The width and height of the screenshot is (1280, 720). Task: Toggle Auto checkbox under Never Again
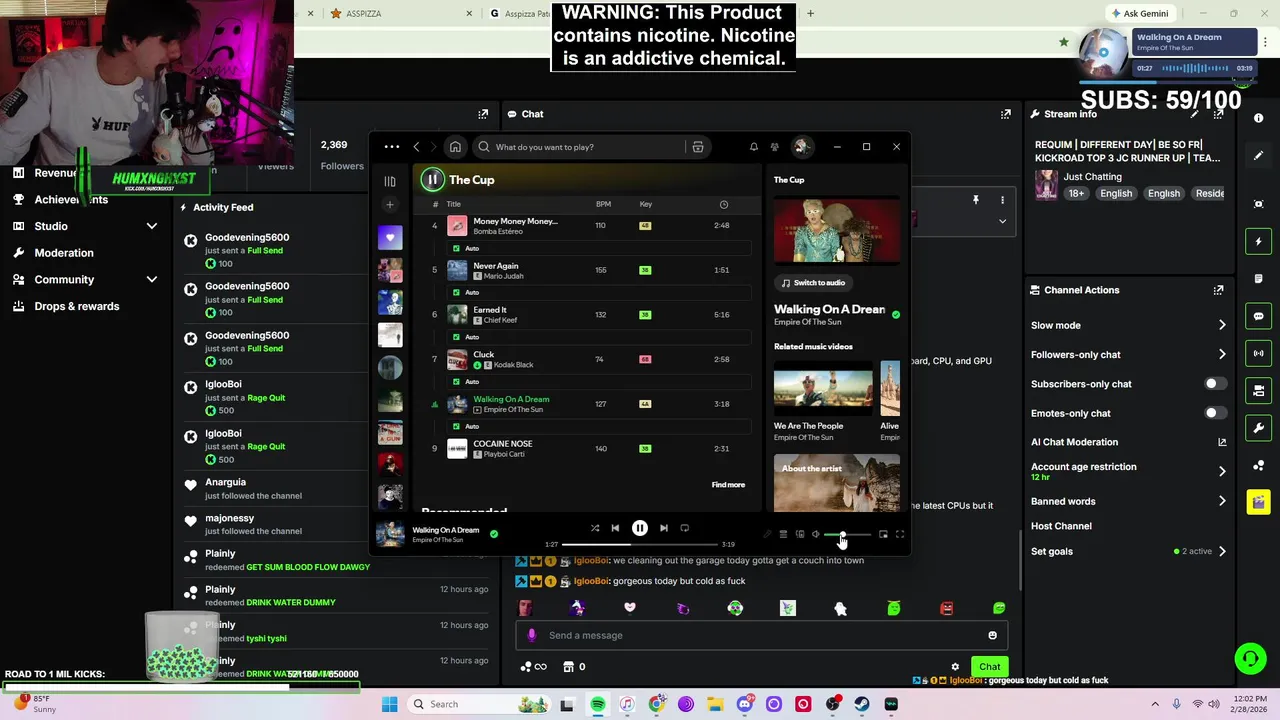(456, 292)
